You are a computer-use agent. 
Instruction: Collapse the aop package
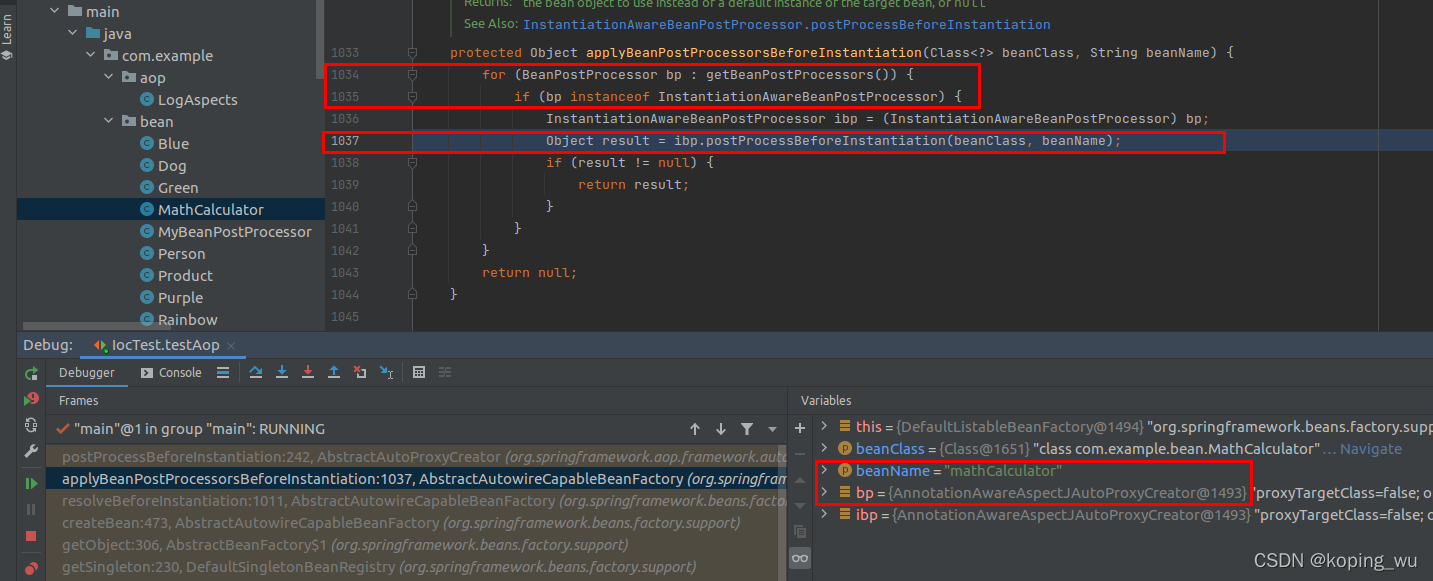109,78
